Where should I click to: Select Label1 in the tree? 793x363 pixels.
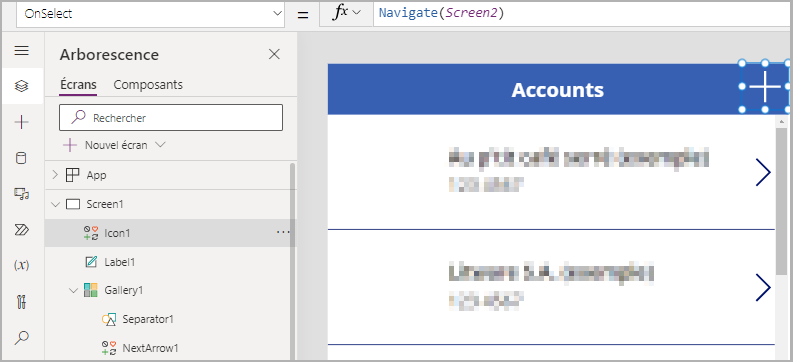[x=120, y=262]
